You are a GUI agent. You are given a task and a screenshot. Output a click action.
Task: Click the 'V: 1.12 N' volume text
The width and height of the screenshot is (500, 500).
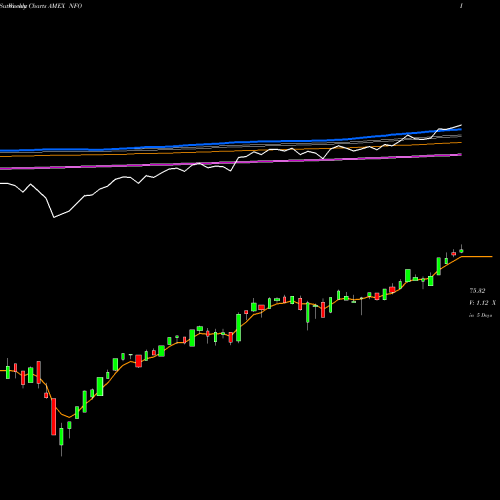tap(482, 303)
